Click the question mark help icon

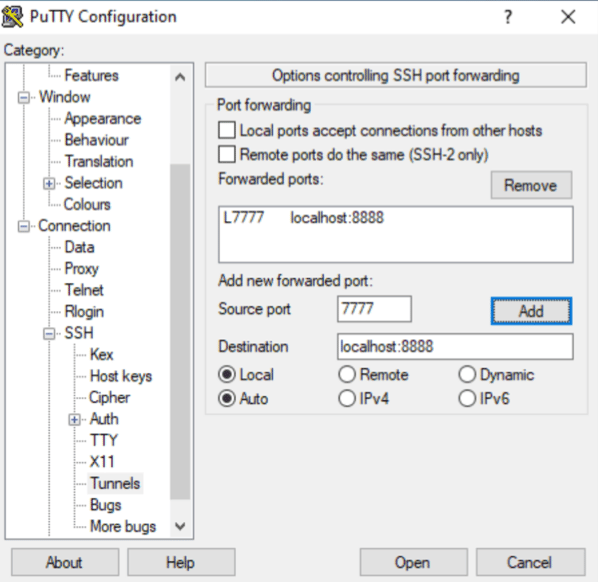coord(508,17)
